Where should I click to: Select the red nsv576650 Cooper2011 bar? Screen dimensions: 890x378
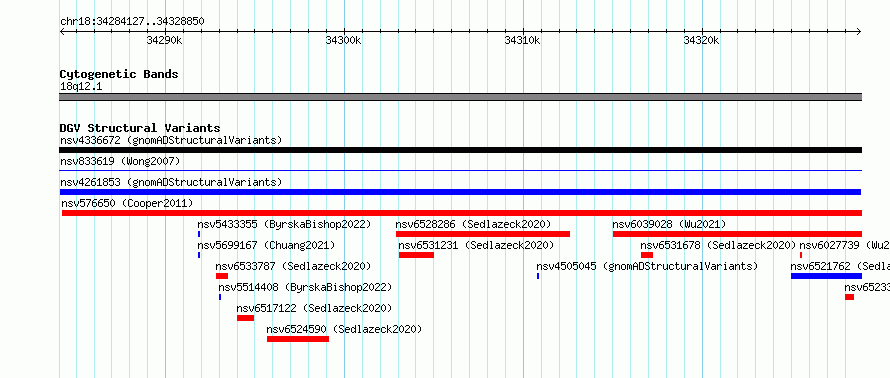[x=462, y=213]
